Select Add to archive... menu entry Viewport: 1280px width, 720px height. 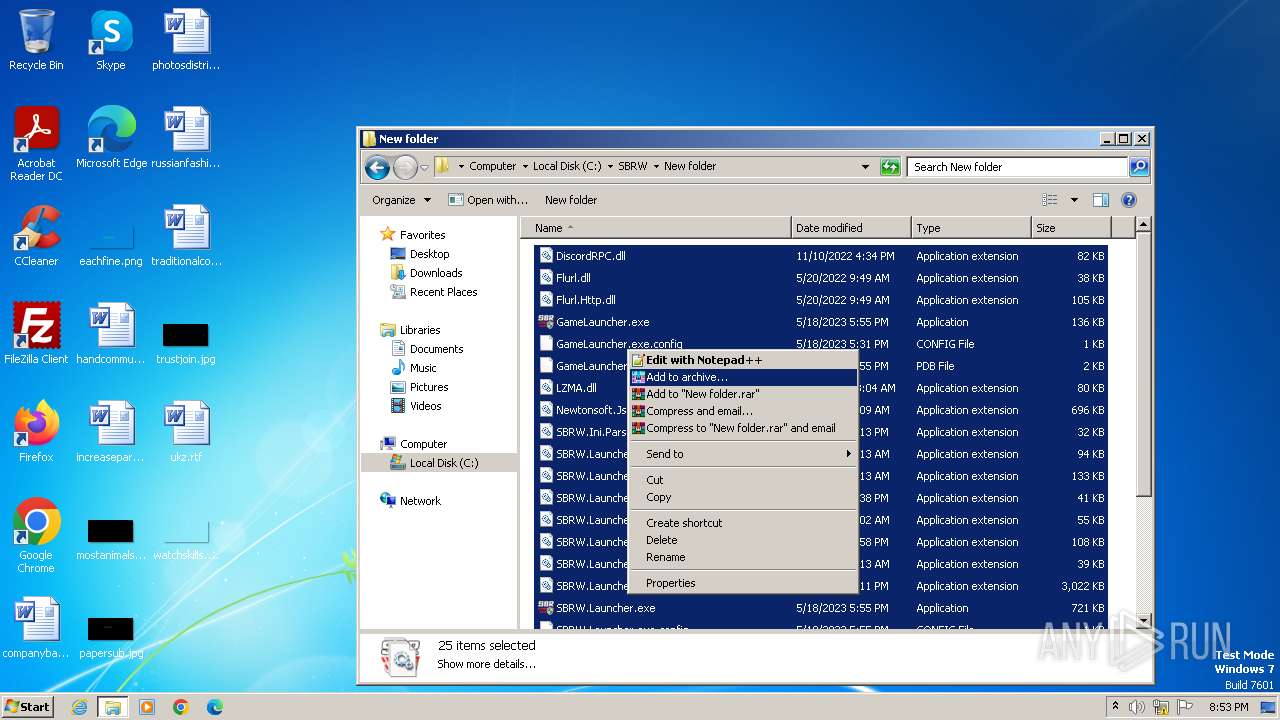click(x=742, y=377)
